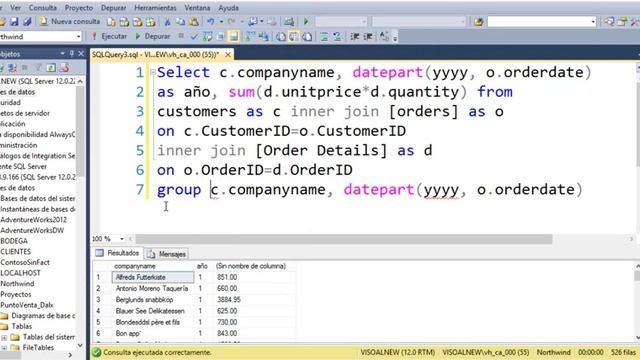Click the Save All icon
Screen dimensions: 640x360
click(x=27, y=21)
